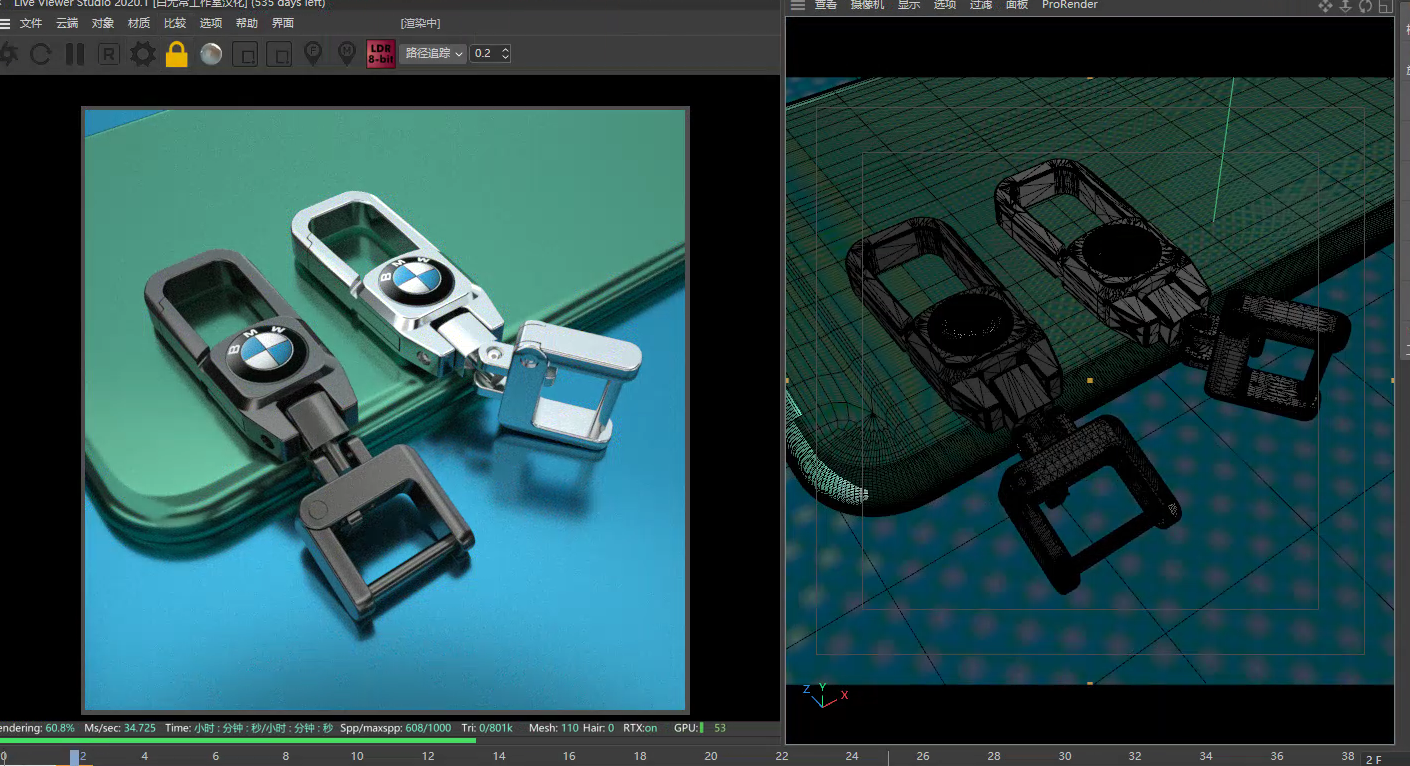Restart the render with the circular arrow icon

40,54
